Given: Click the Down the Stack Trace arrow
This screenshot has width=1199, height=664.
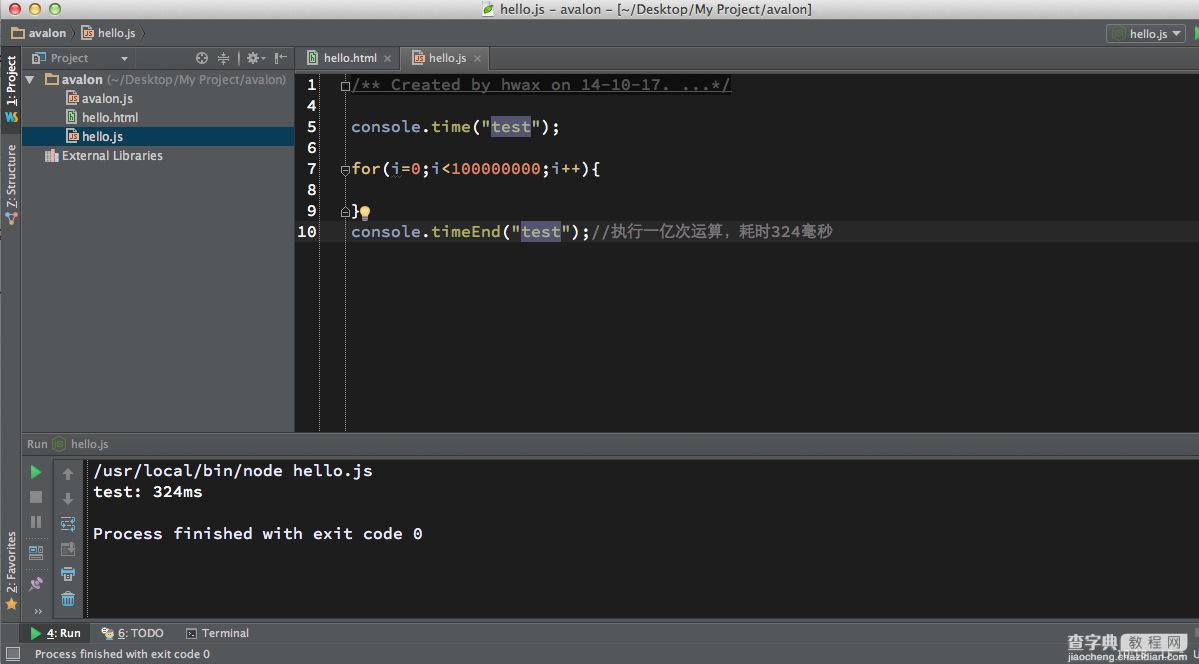Looking at the screenshot, I should coord(68,499).
